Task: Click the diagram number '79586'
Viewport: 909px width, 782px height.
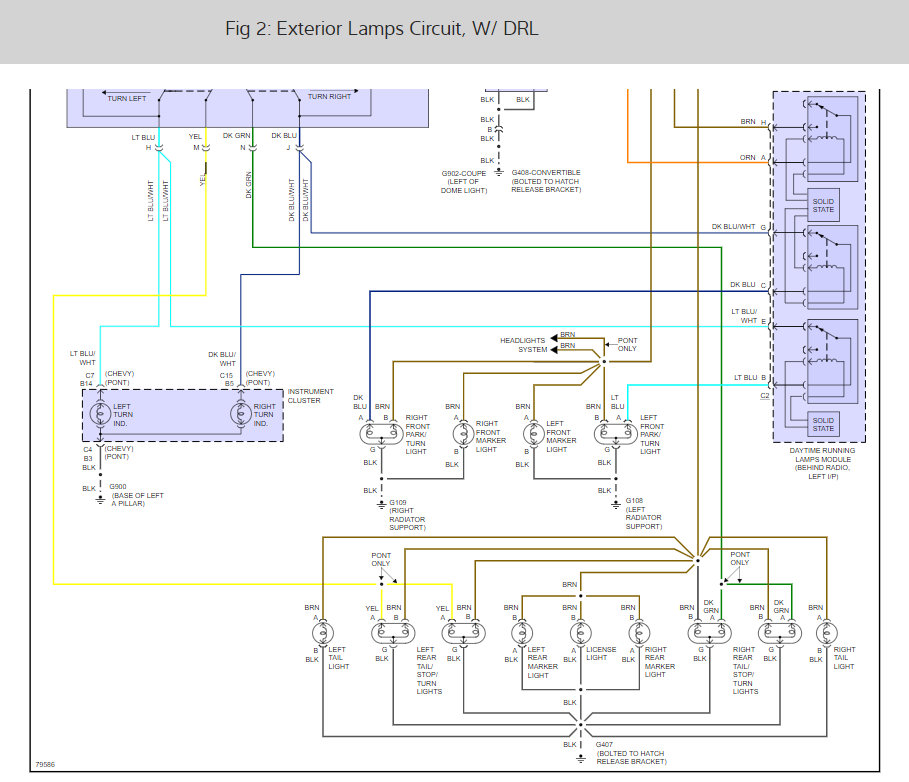Action: (45, 765)
